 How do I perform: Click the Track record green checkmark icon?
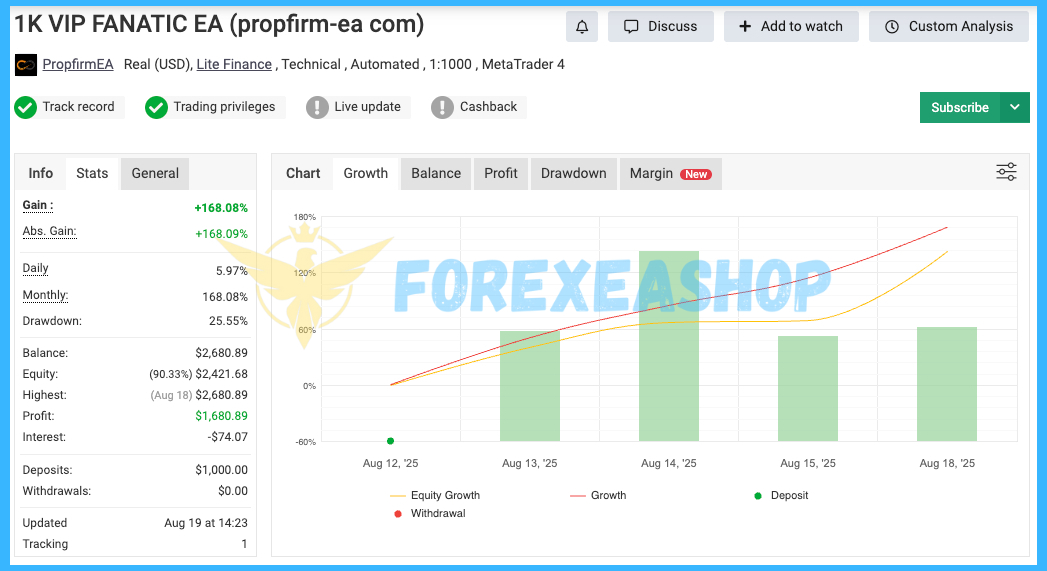[25, 107]
